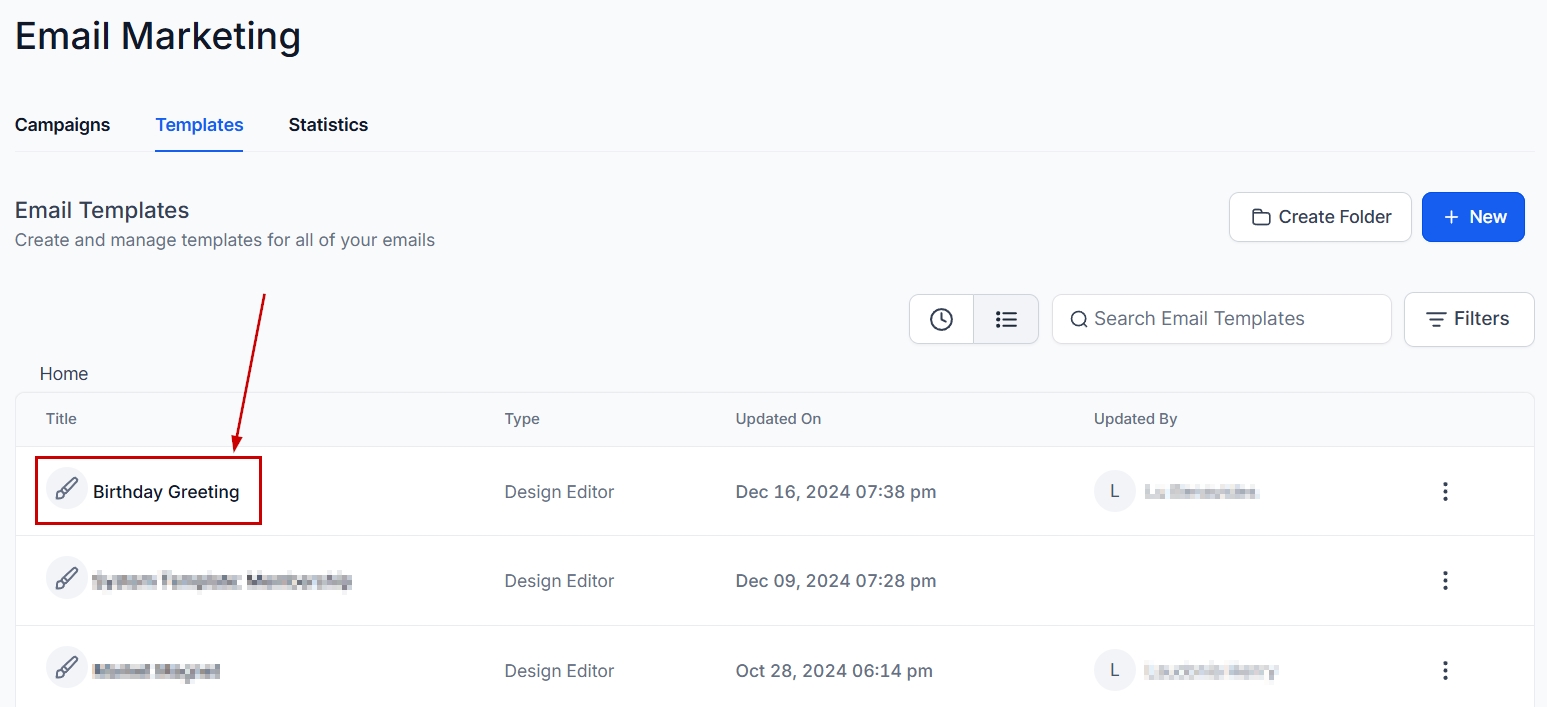Click the second row design editor brush icon
Viewport: 1547px width, 707px height.
[x=66, y=579]
